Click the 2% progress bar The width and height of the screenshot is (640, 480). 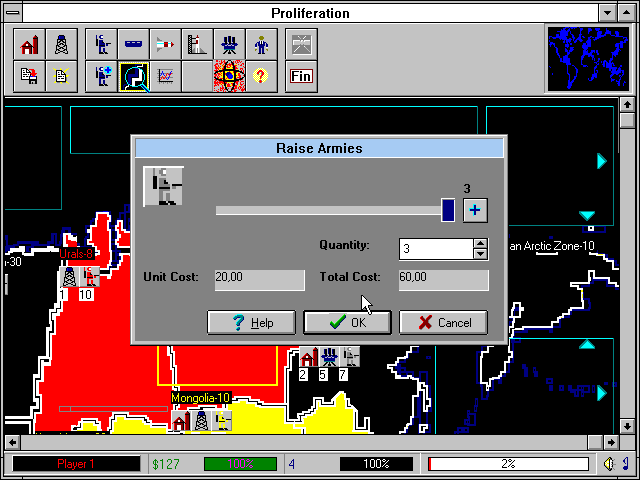pyautogui.click(x=508, y=464)
